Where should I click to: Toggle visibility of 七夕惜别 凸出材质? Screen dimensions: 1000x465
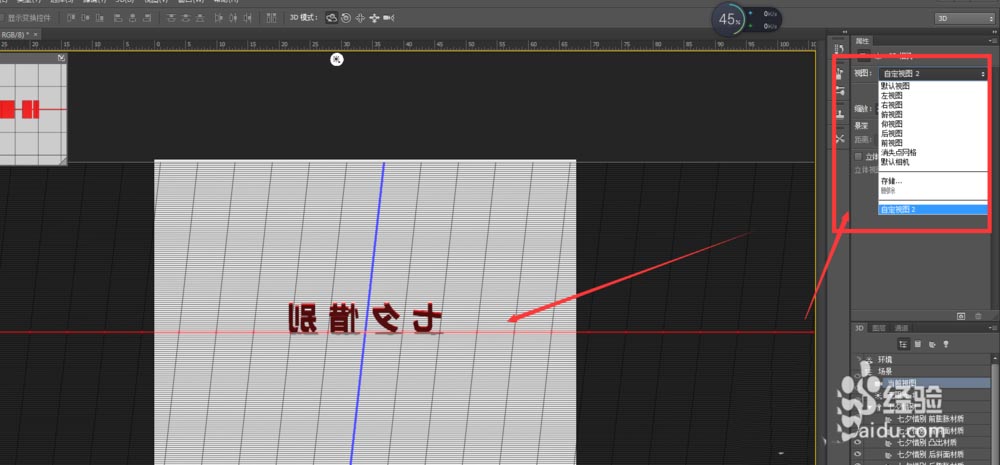click(x=858, y=442)
